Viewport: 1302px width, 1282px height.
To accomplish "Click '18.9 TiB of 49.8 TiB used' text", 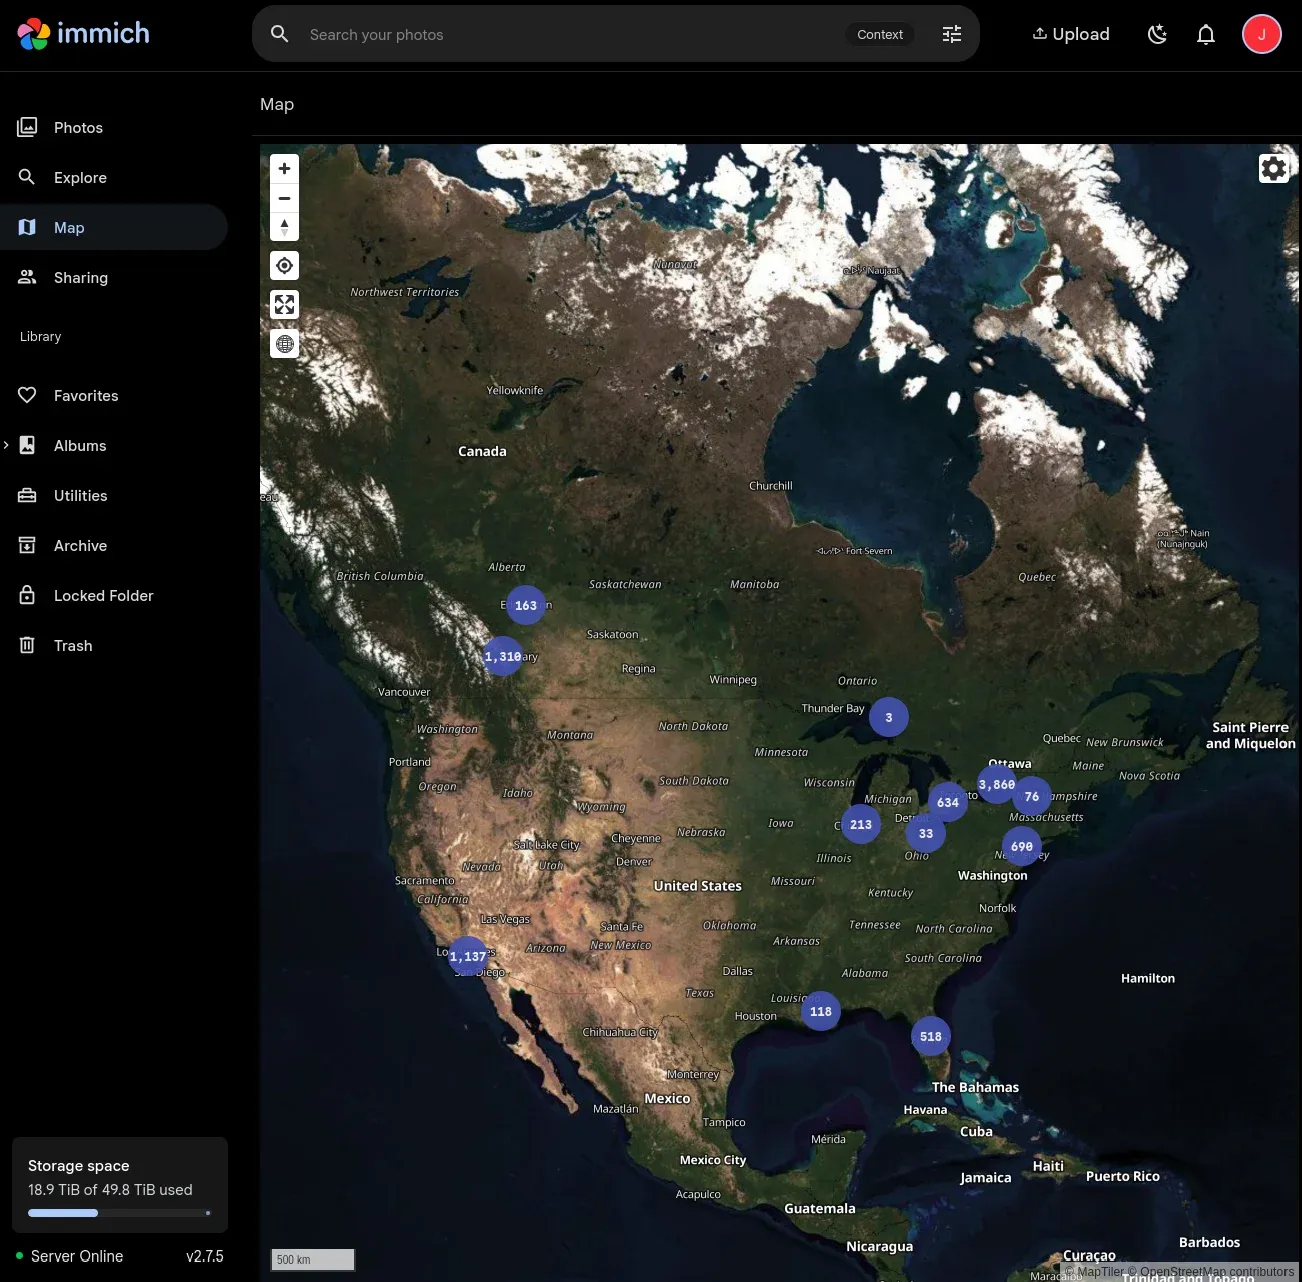I will tap(110, 1190).
